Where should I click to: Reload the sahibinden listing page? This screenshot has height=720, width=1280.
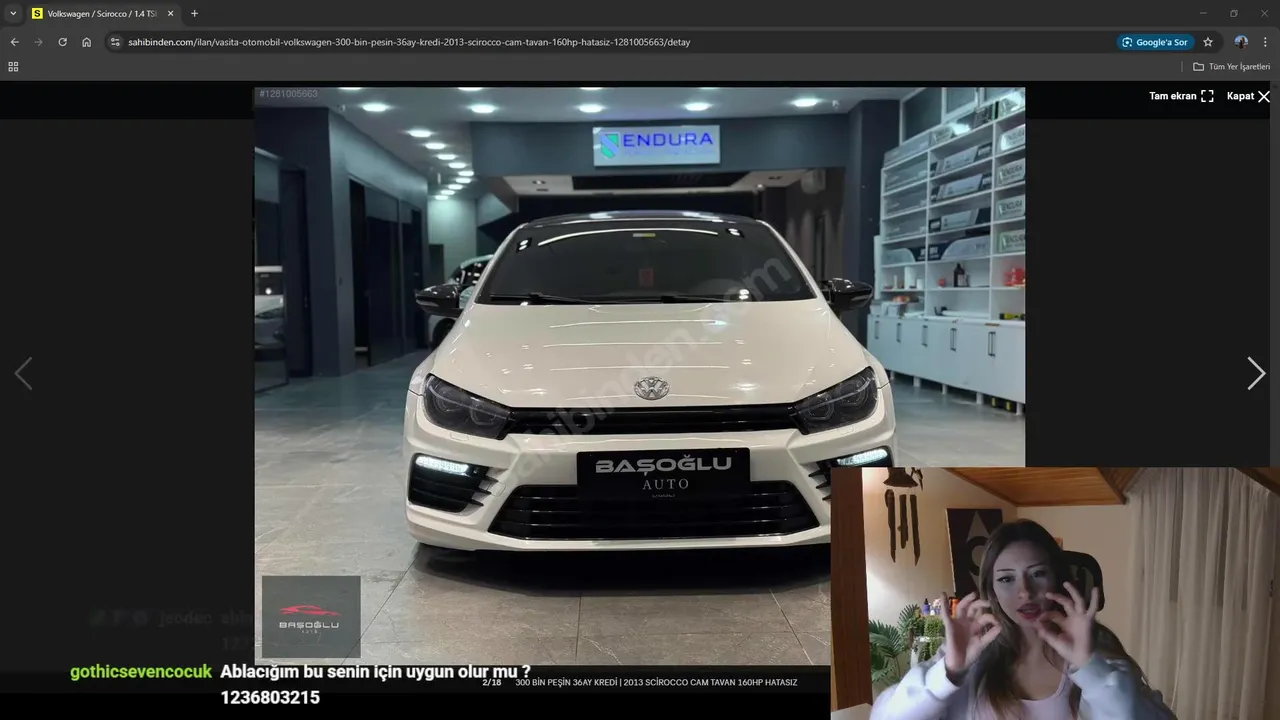pyautogui.click(x=62, y=42)
